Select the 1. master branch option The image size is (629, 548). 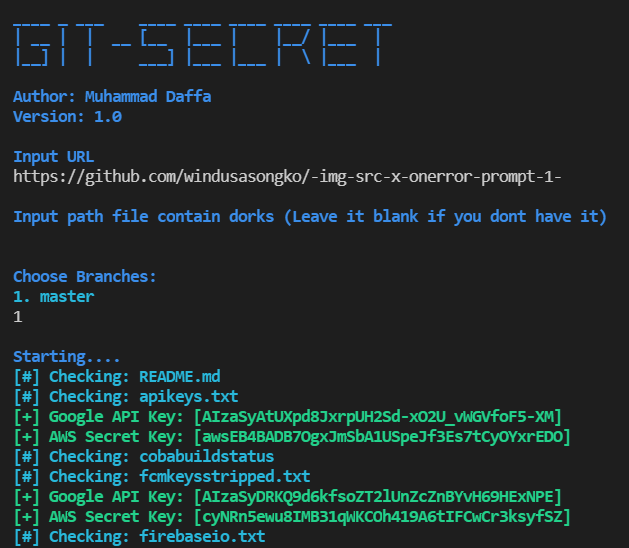53,297
